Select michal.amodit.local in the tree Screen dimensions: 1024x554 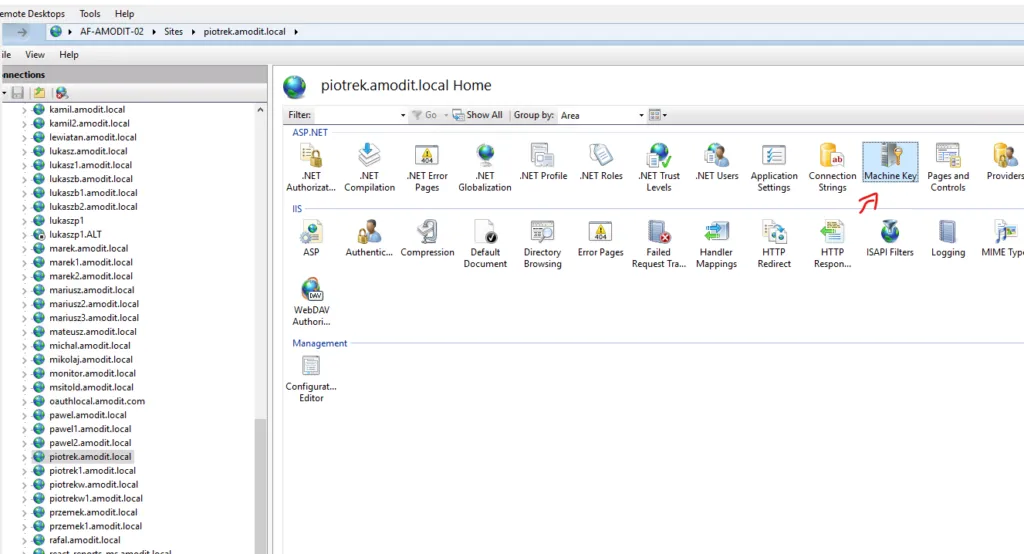[x=89, y=346]
